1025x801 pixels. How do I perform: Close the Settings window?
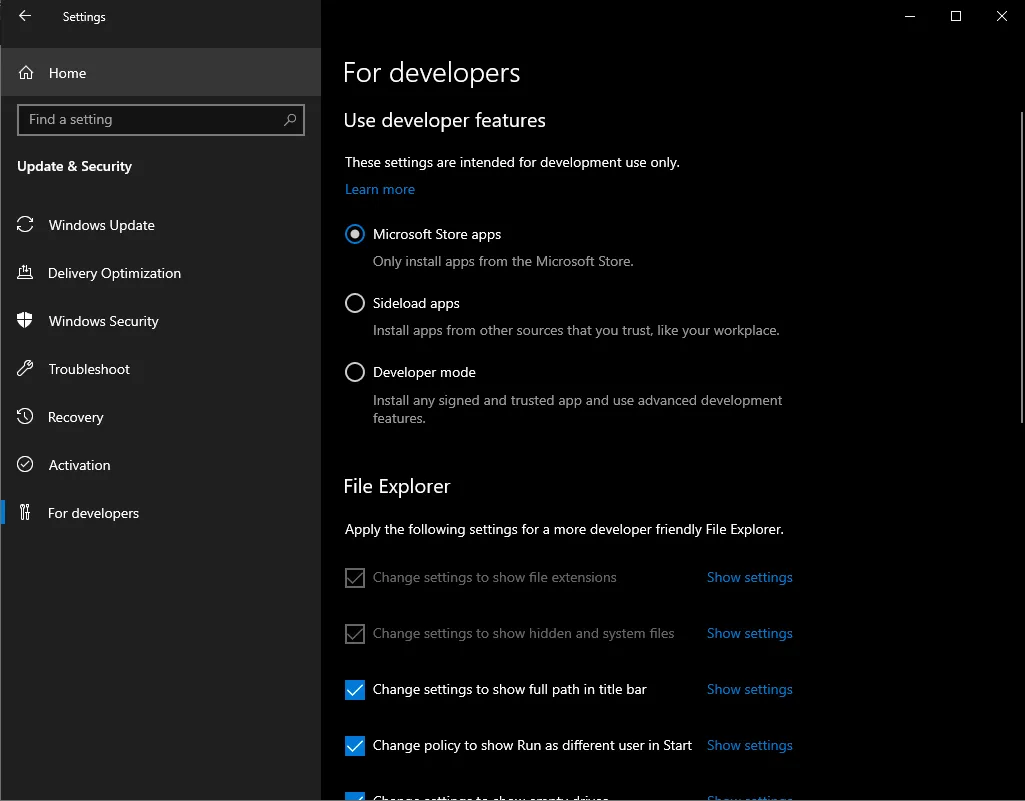pyautogui.click(x=1001, y=16)
